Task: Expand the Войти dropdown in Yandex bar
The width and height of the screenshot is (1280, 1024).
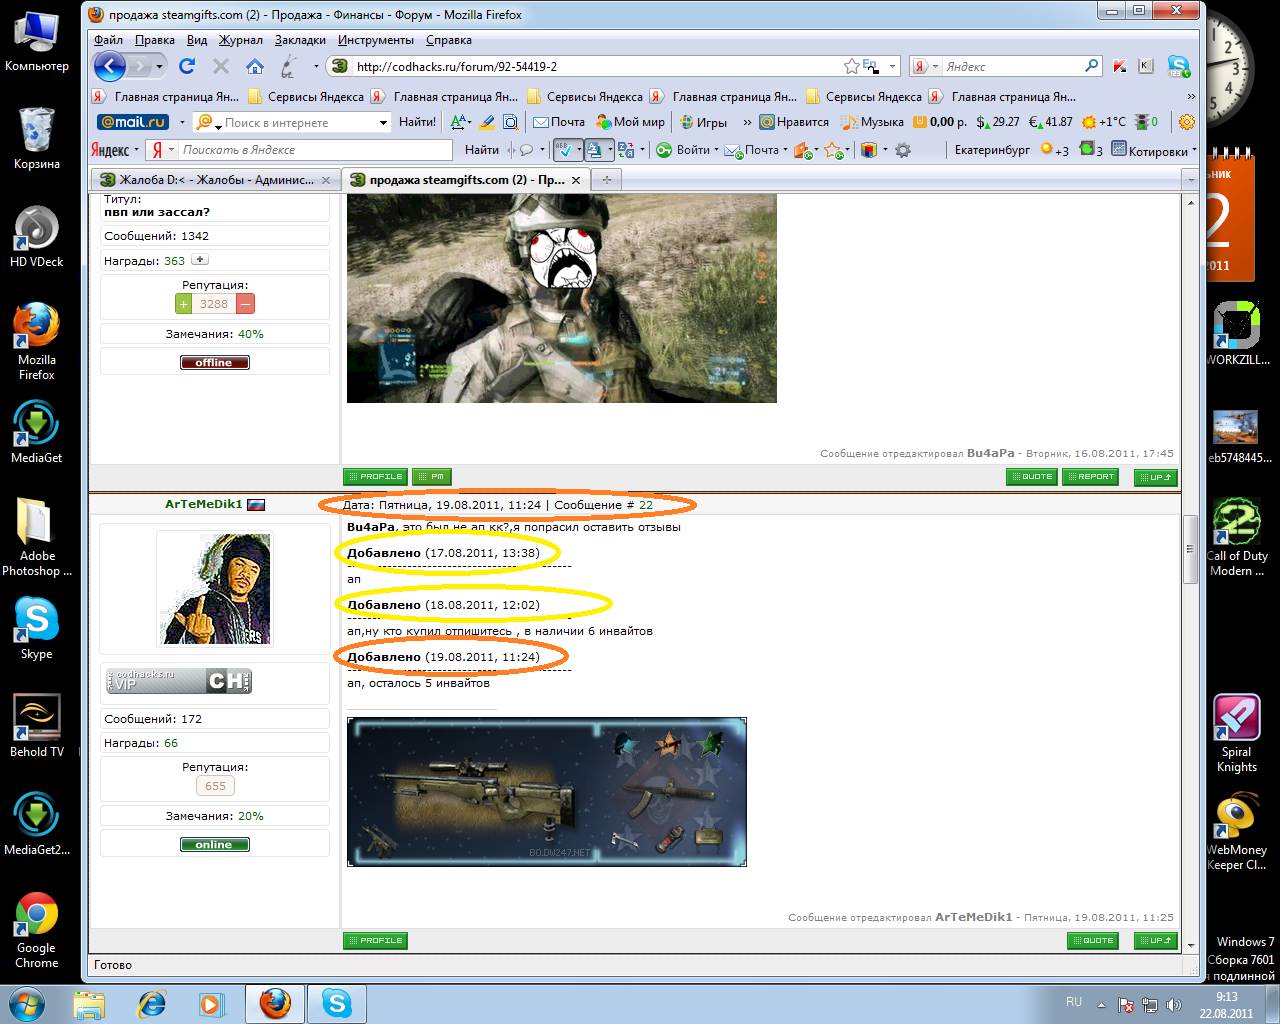Action: tap(716, 150)
